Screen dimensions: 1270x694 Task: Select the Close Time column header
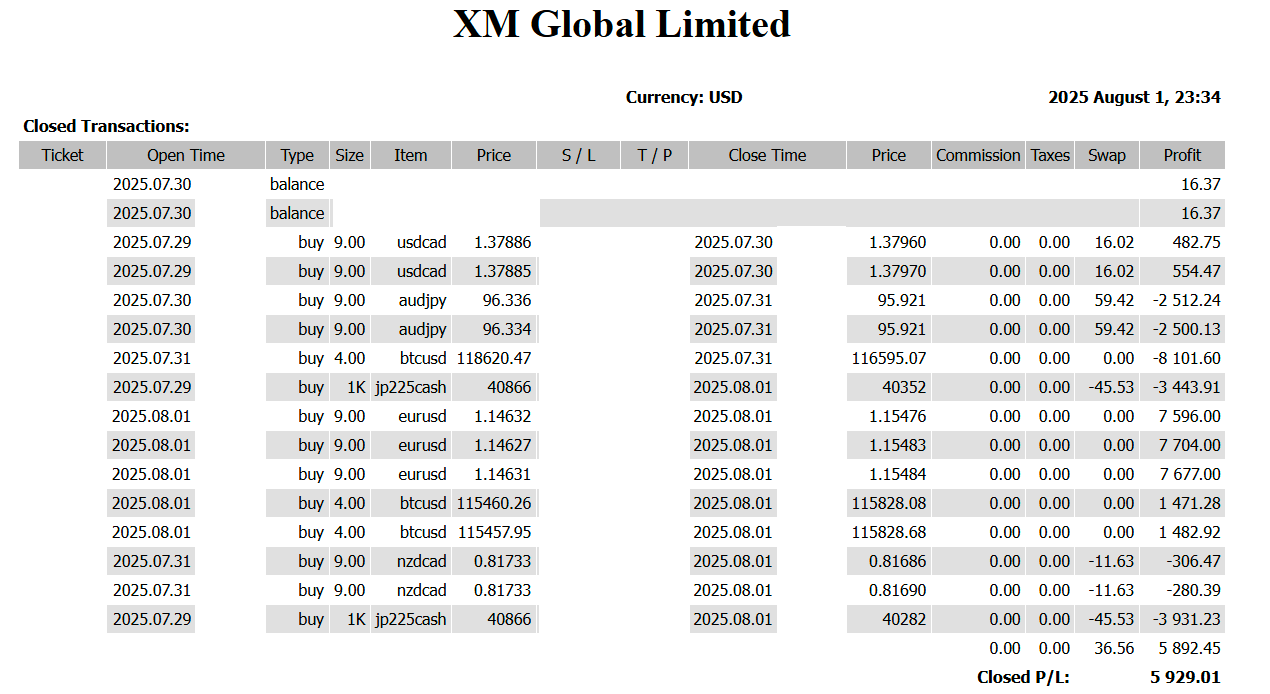tap(767, 155)
